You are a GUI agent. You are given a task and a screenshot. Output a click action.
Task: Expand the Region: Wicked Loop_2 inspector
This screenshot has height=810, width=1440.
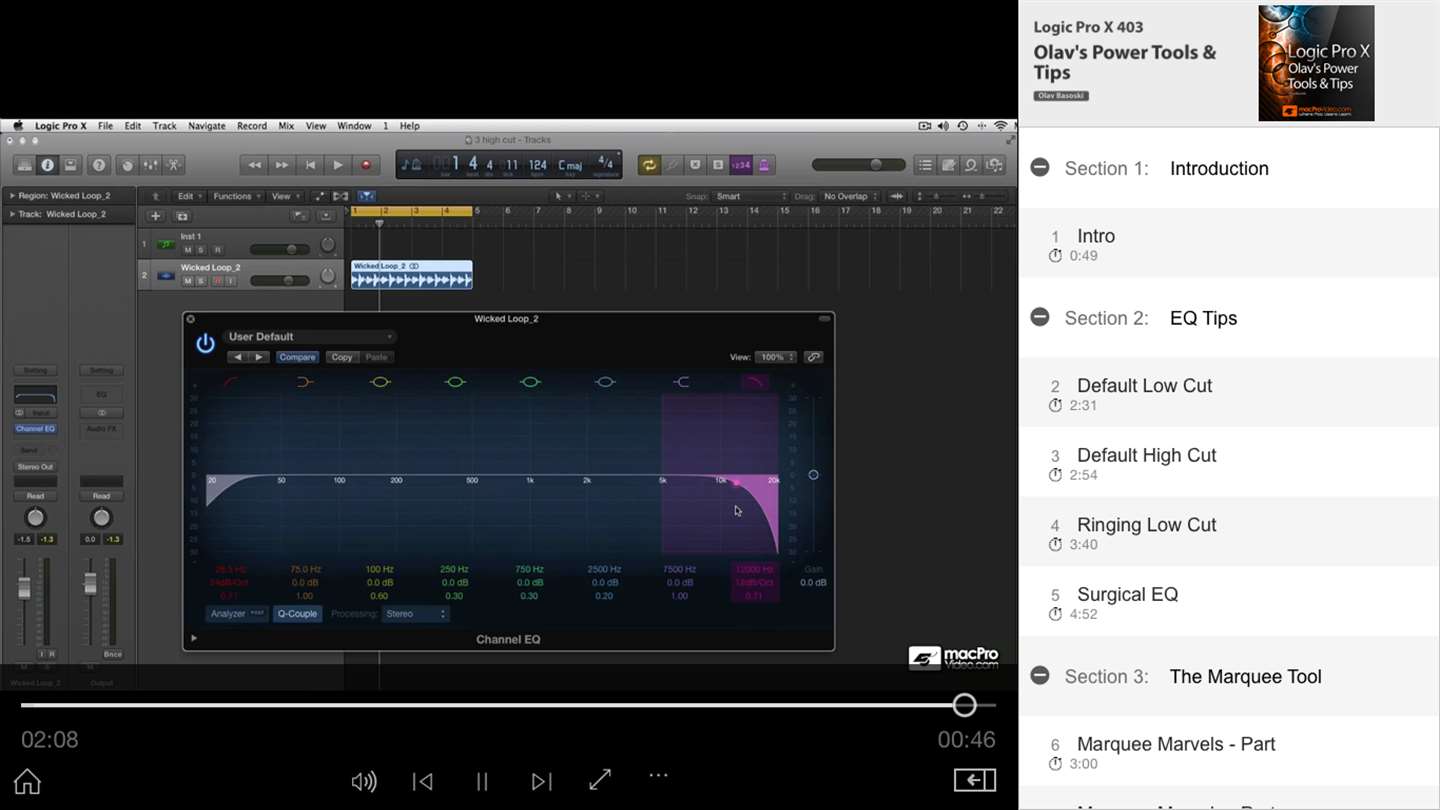pyautogui.click(x=13, y=196)
